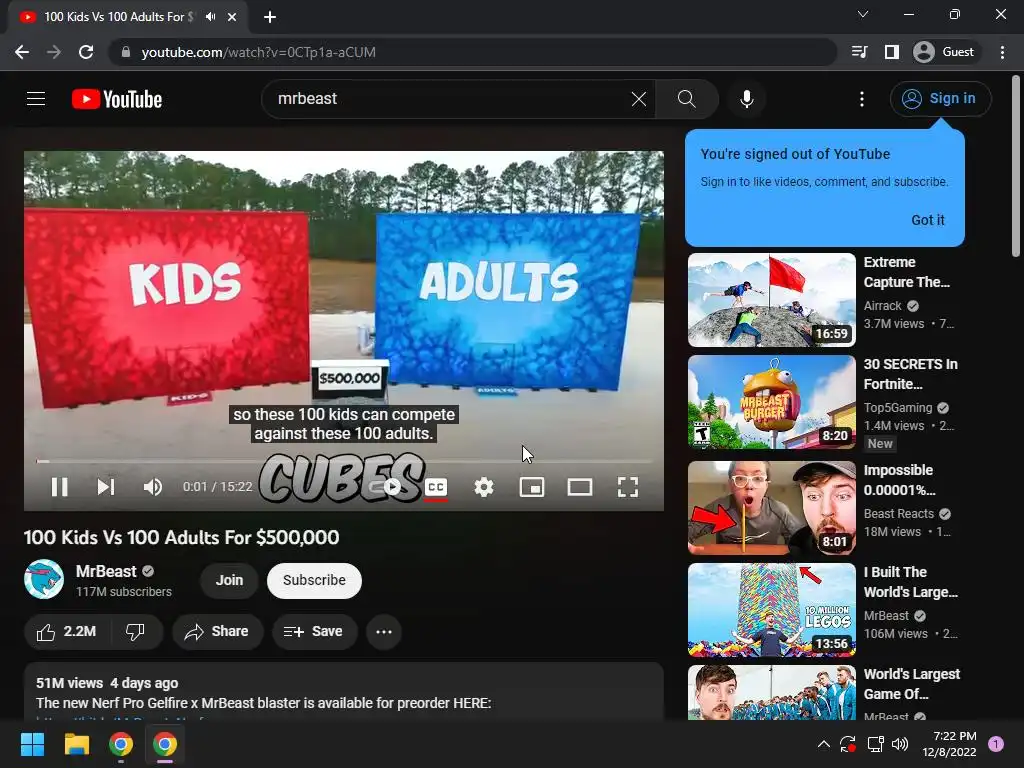Mute the video volume
Viewport: 1024px width, 768px height.
[x=152, y=487]
